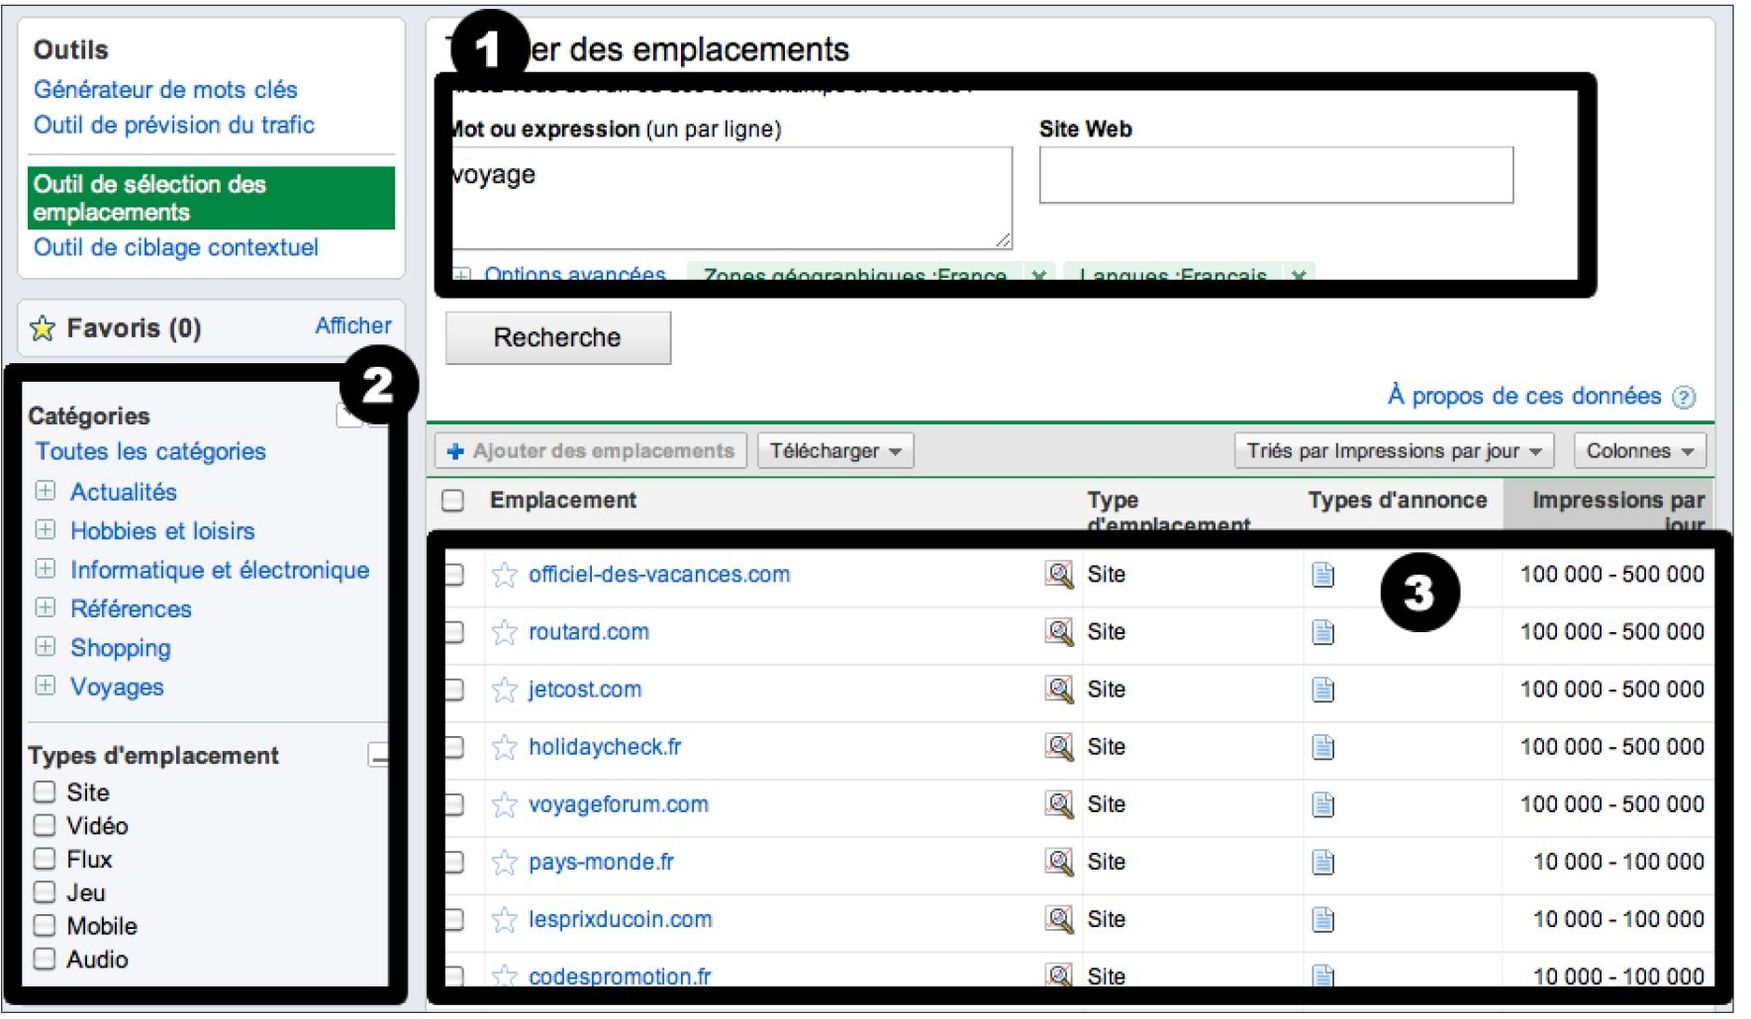Screen dimensions: 1751x1019
Task: Click into the Site Web input field
Action: 1275,176
